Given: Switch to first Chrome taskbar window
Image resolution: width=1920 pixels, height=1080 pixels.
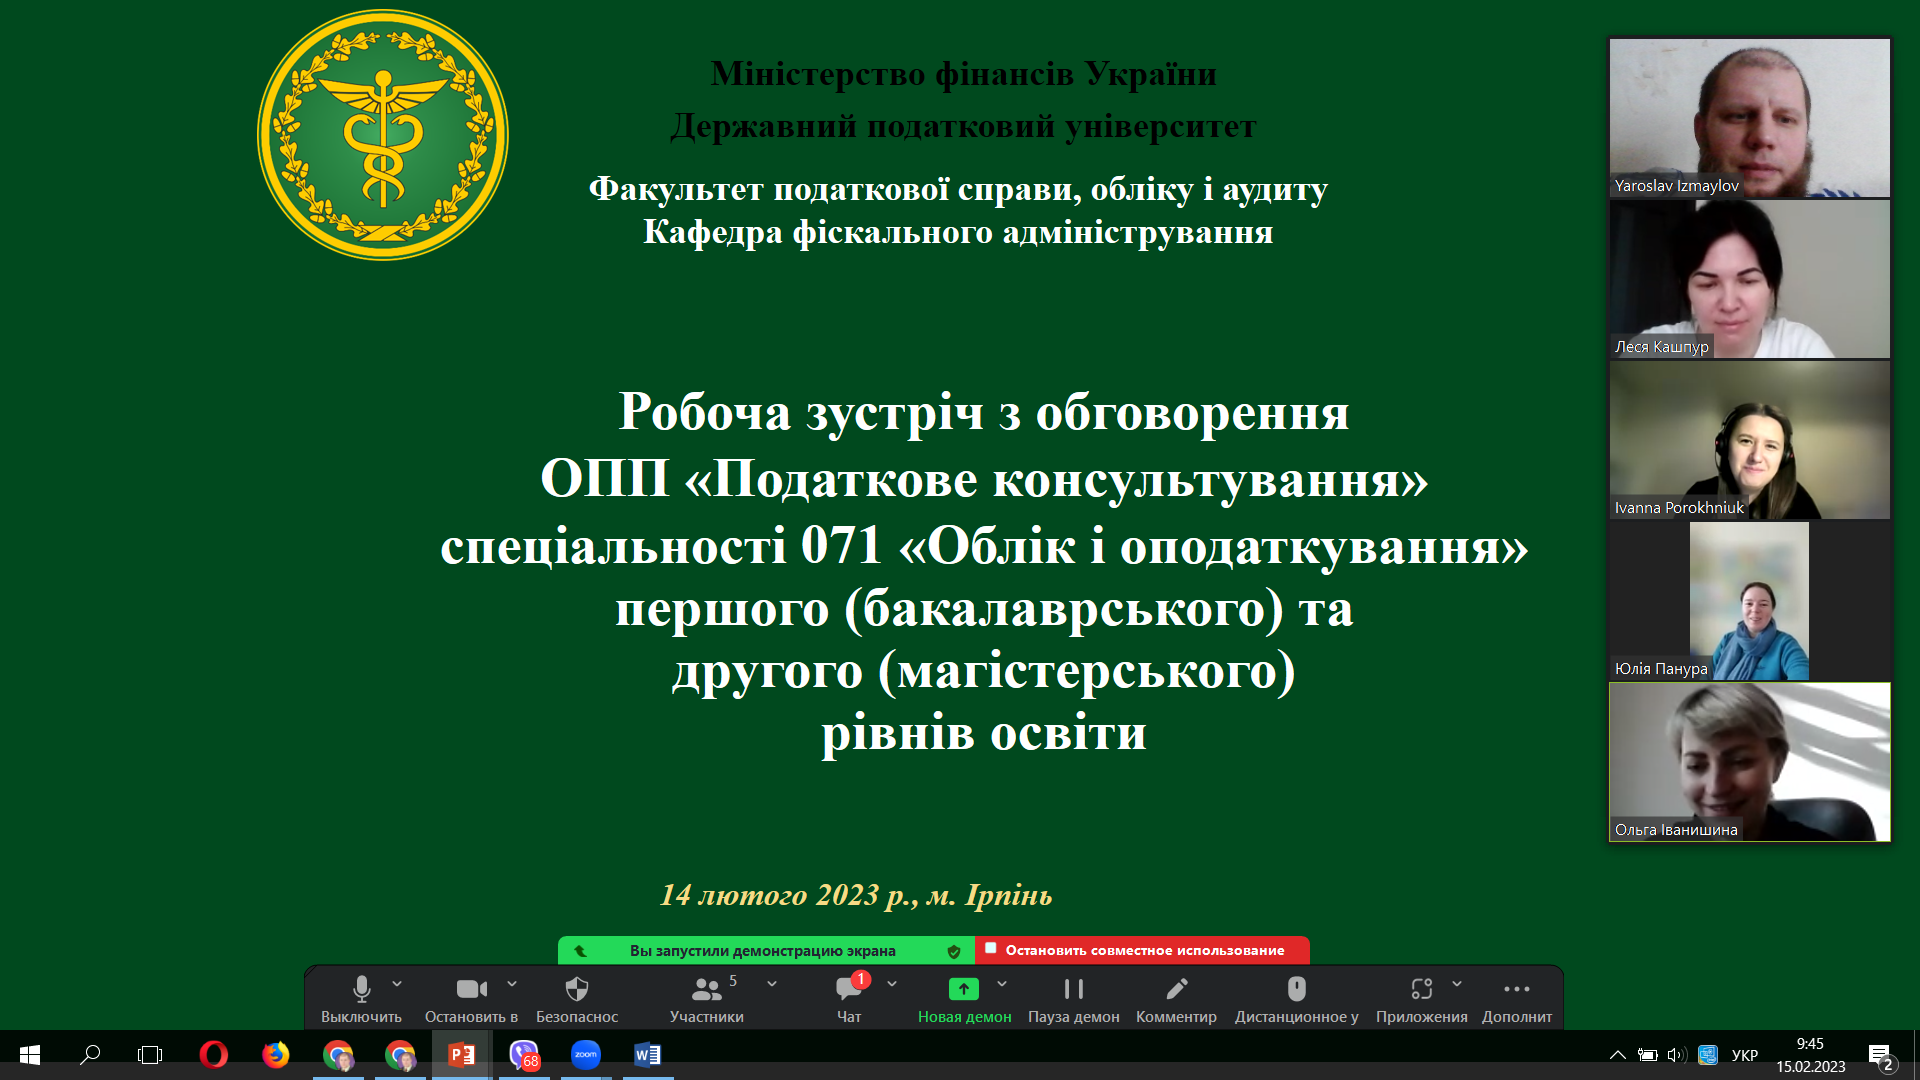Looking at the screenshot, I should (x=338, y=1055).
